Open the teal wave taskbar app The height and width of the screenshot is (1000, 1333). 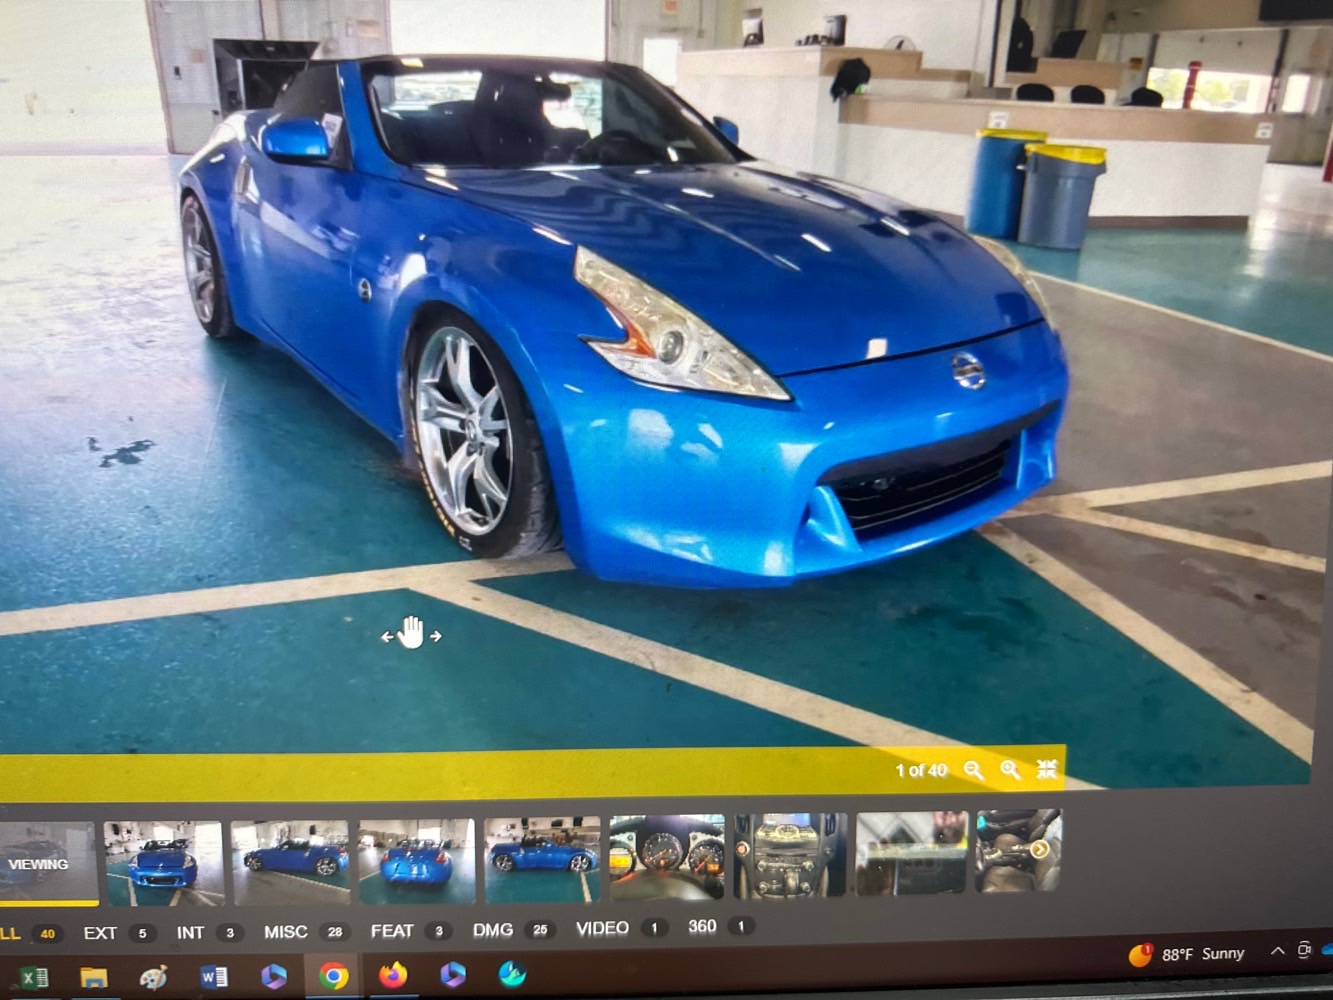click(513, 972)
